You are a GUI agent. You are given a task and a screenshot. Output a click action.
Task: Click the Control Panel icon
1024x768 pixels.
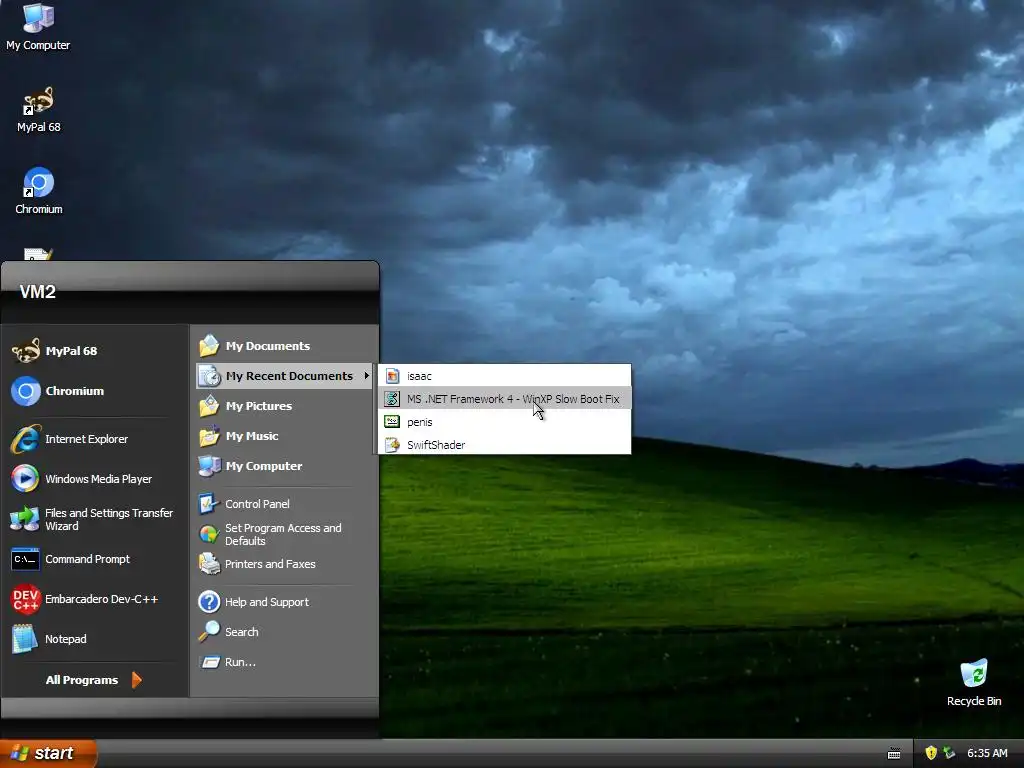pos(209,504)
